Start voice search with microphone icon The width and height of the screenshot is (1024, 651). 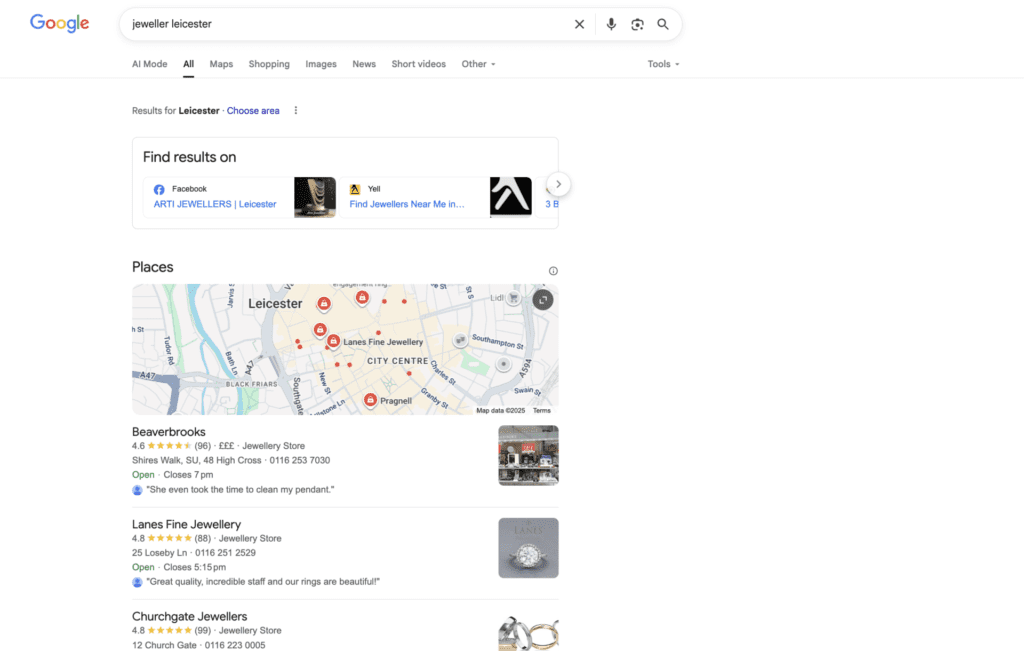[611, 24]
